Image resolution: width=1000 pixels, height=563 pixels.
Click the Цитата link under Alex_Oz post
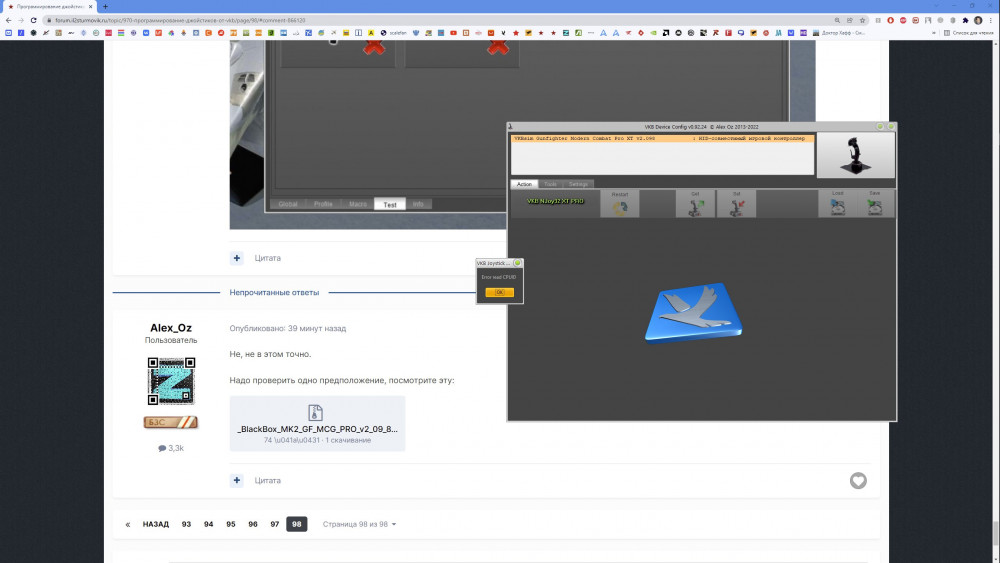click(267, 480)
